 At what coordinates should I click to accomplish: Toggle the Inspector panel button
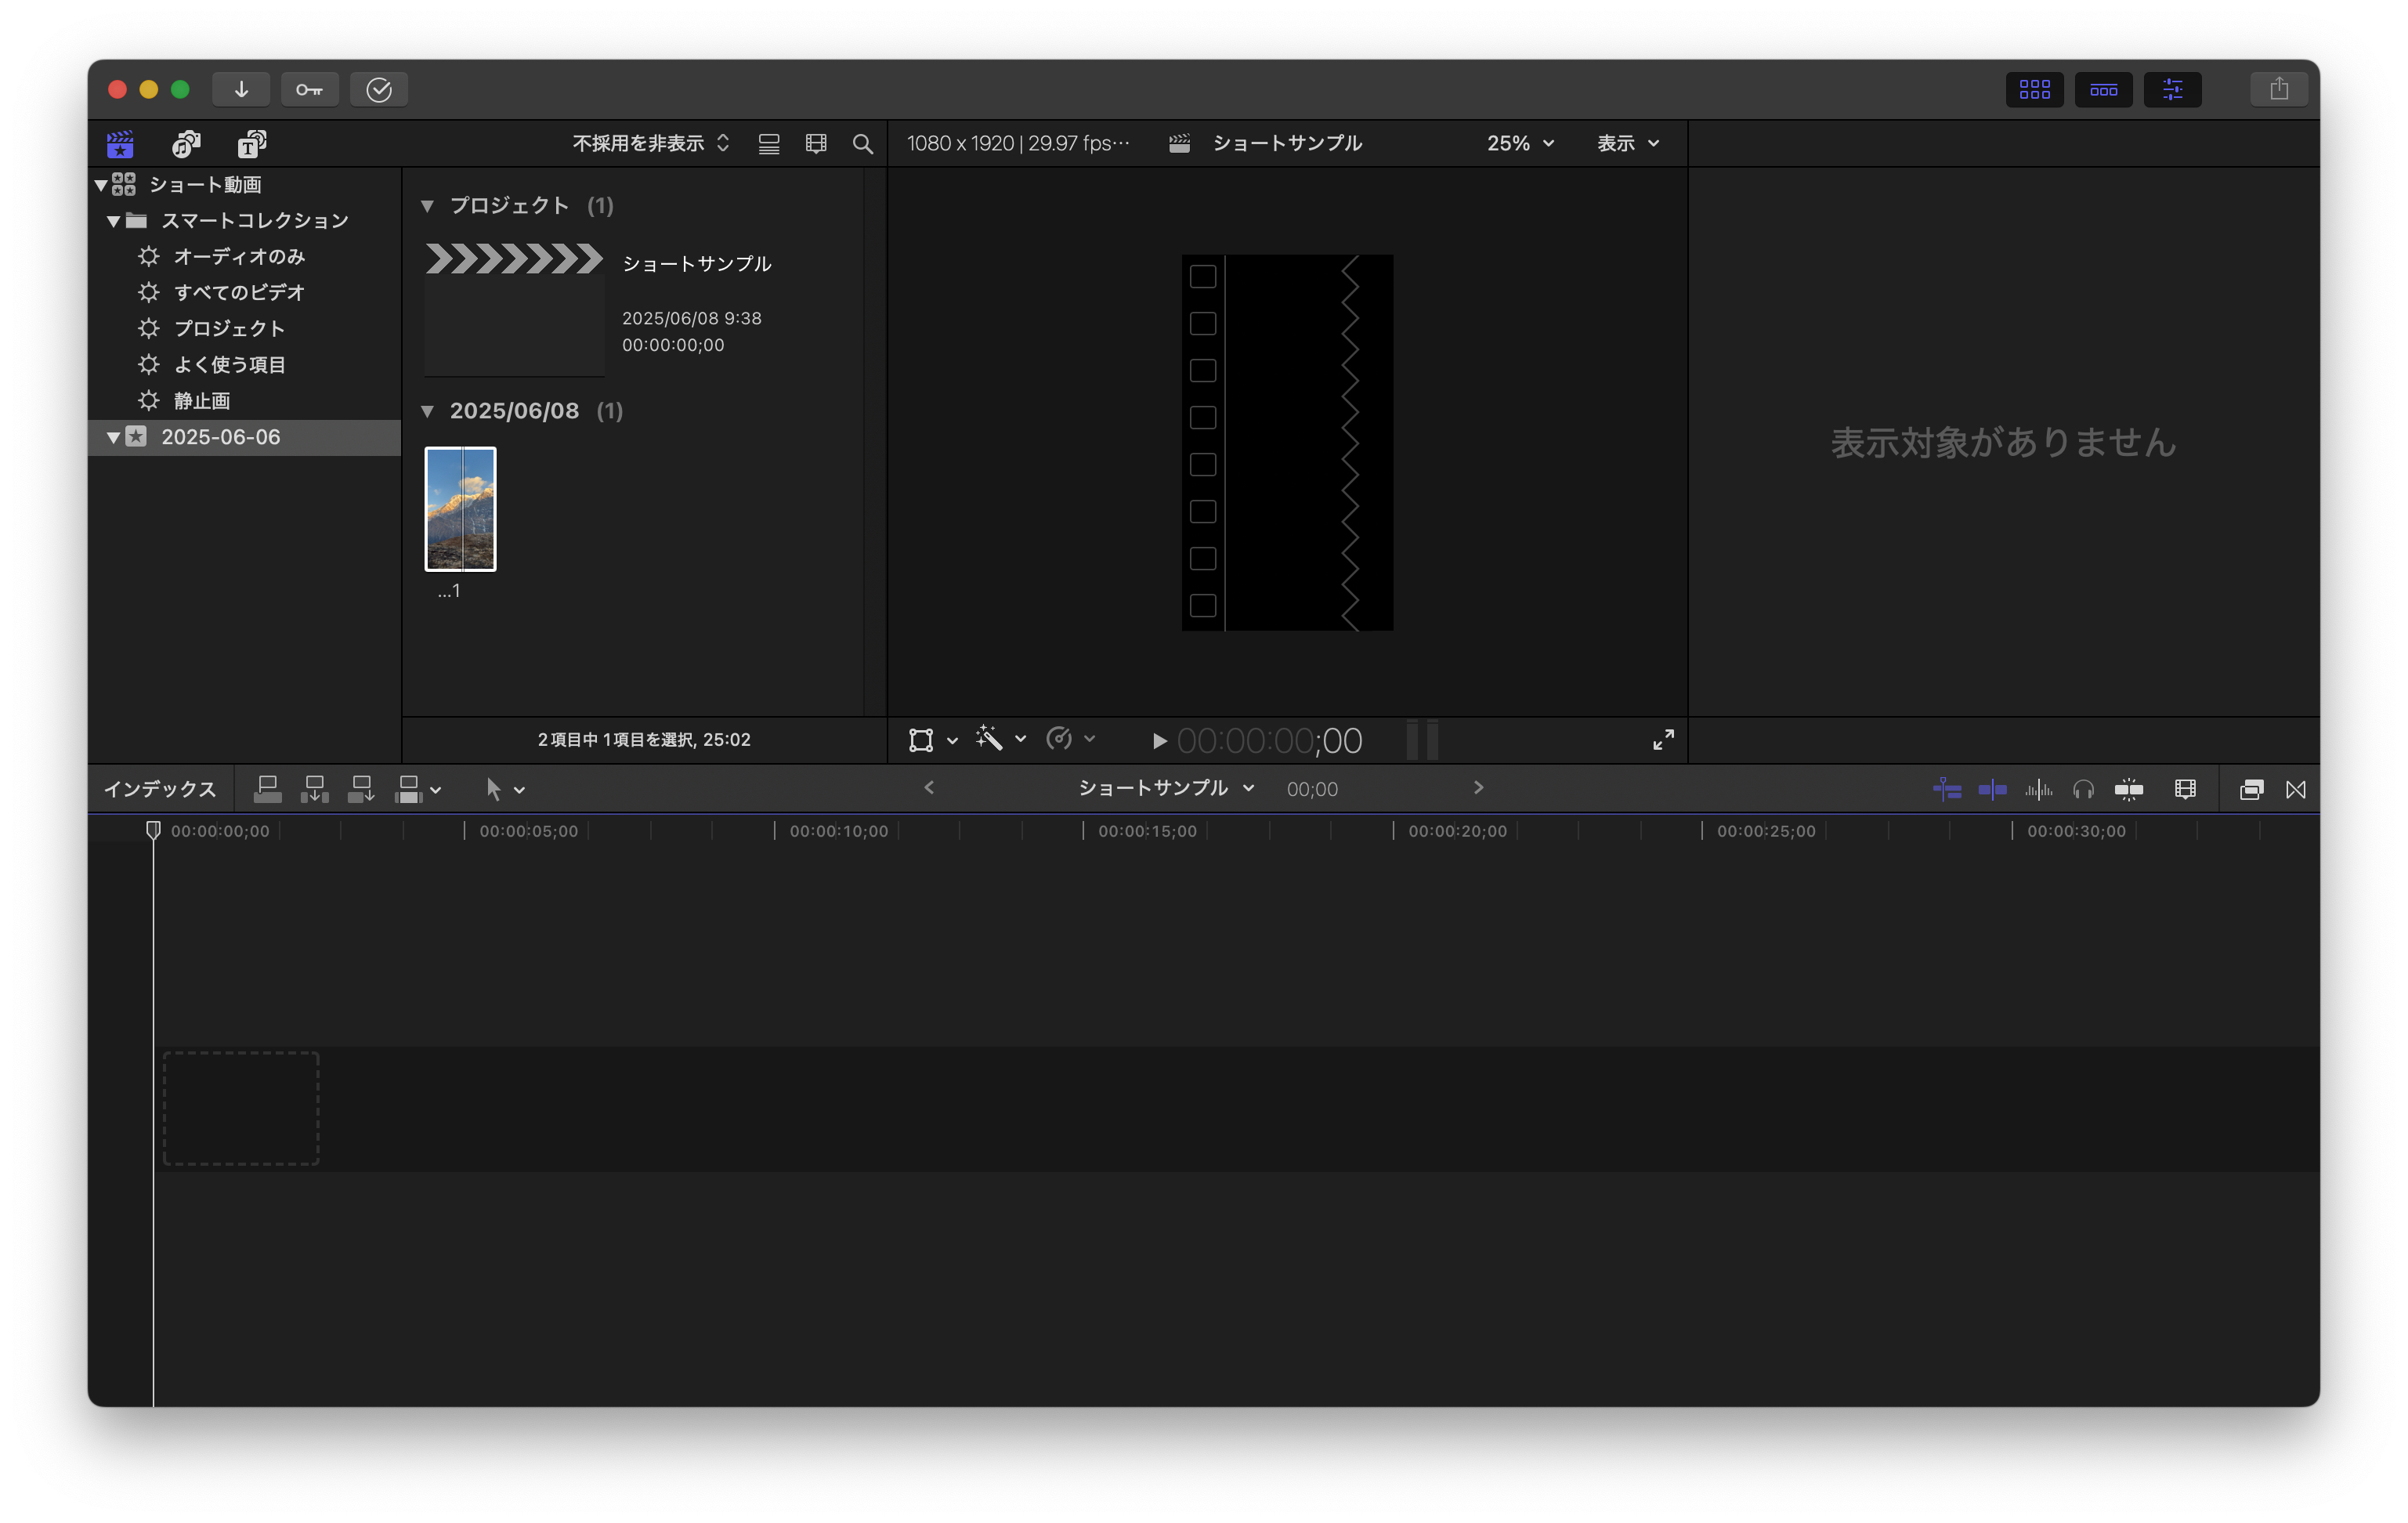pos(2172,89)
